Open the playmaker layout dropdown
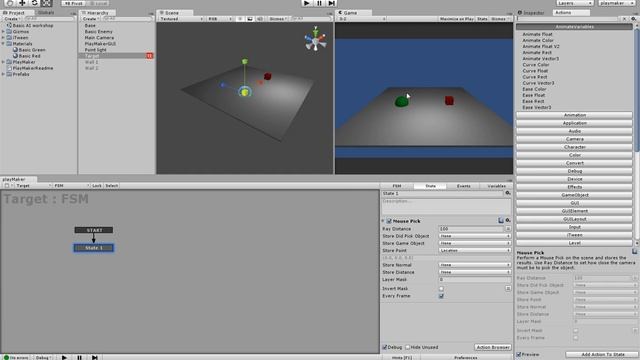640x360 pixels. tap(616, 3)
